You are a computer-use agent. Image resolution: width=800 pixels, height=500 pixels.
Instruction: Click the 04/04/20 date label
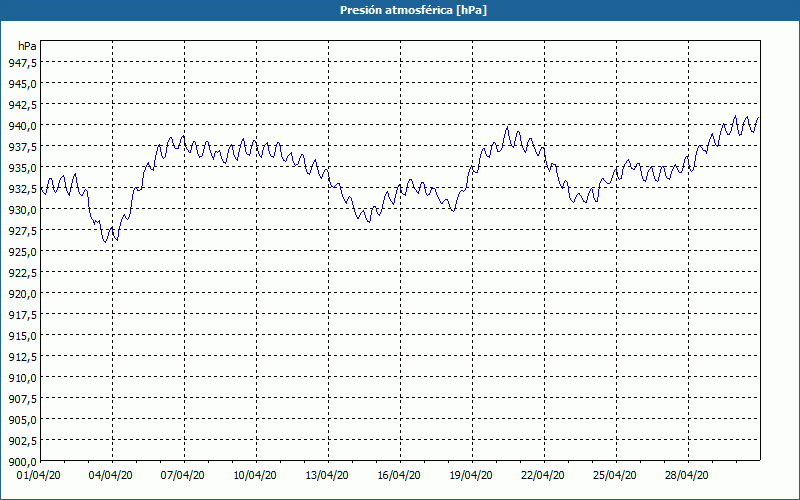(111, 475)
